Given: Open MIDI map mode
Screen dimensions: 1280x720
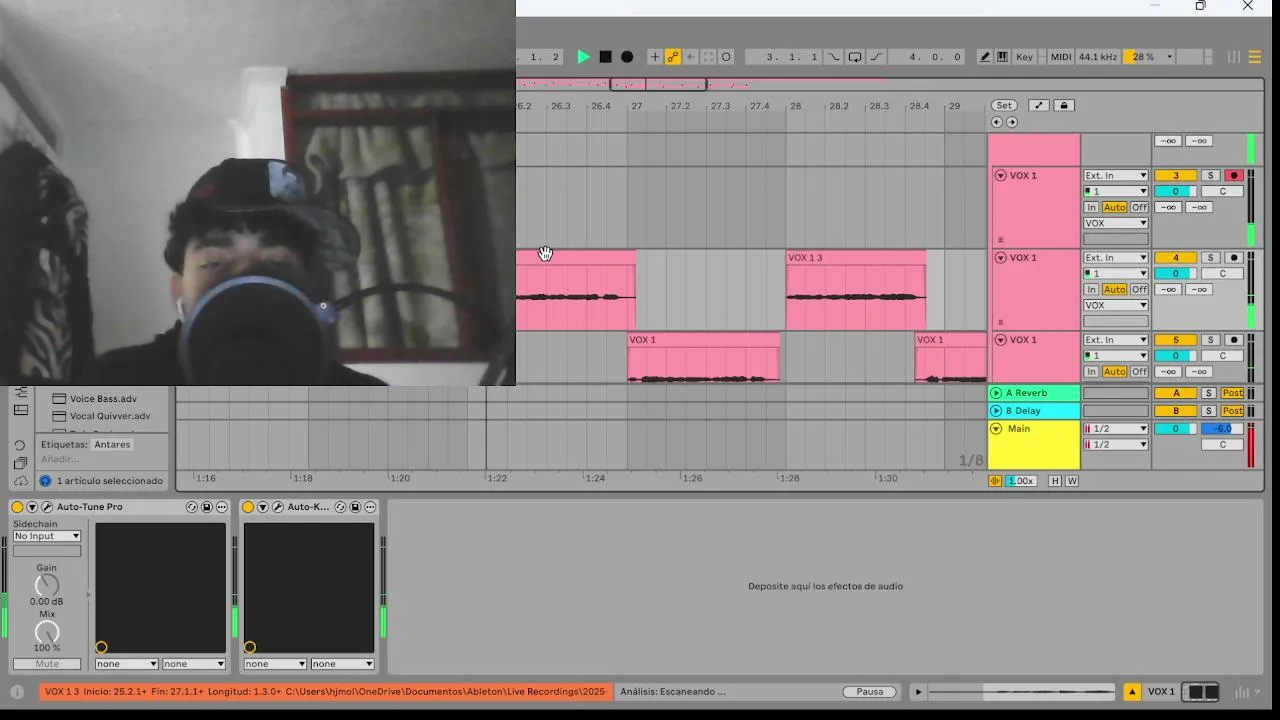Looking at the screenshot, I should (x=1061, y=57).
